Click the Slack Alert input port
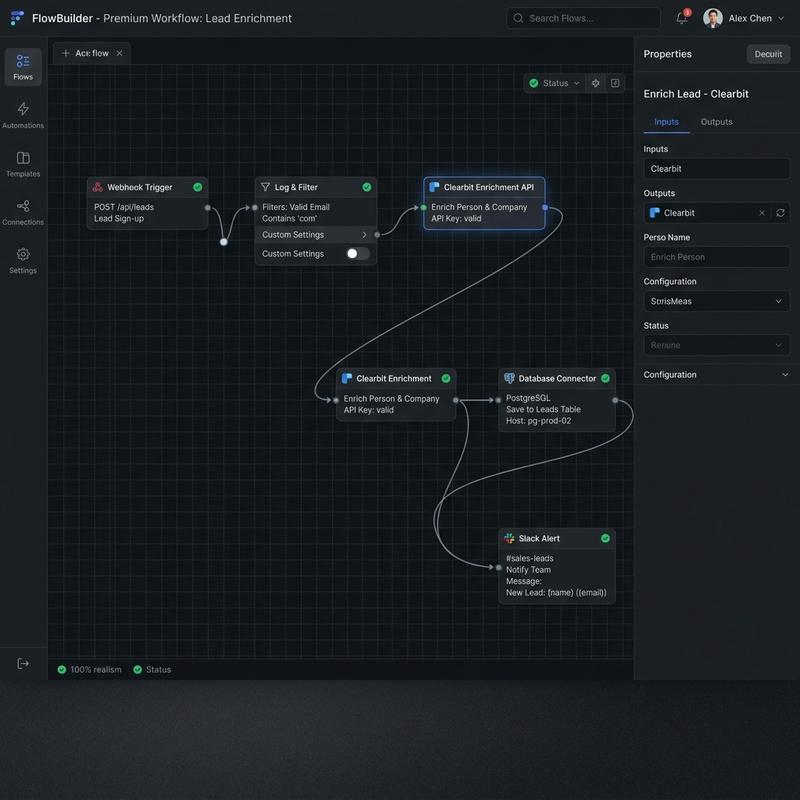 point(498,567)
